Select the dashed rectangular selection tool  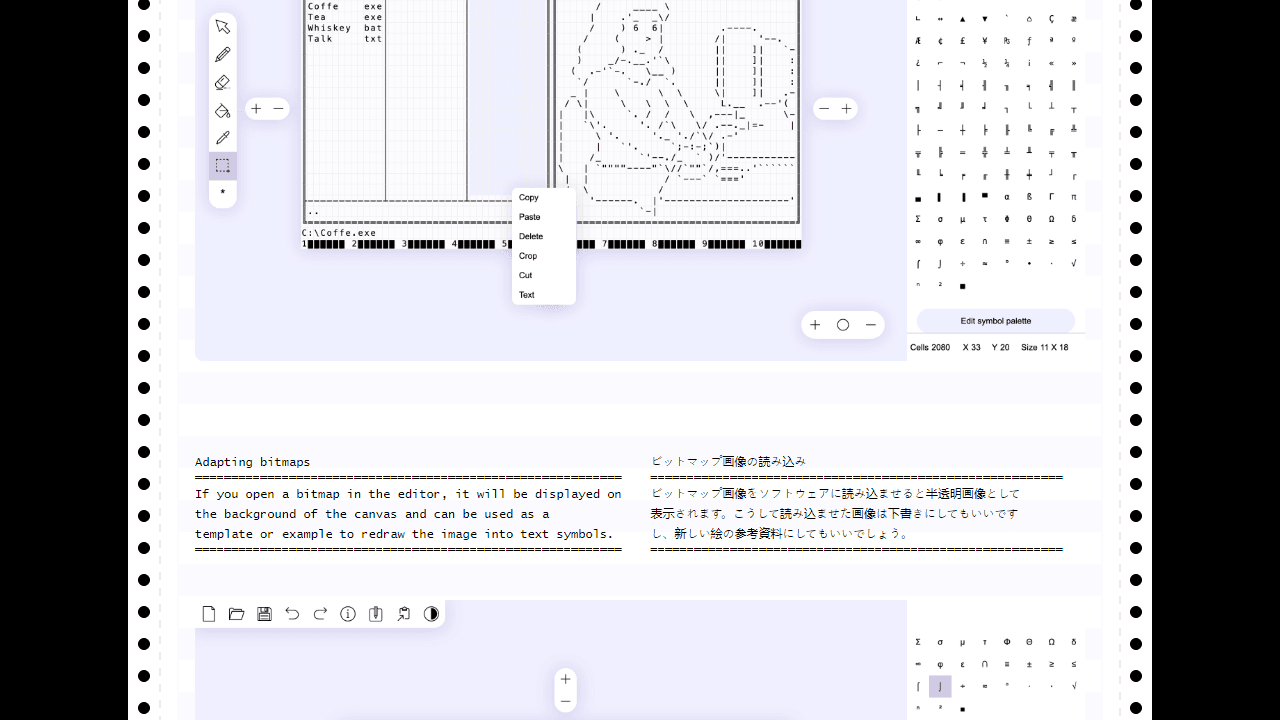pyautogui.click(x=223, y=166)
